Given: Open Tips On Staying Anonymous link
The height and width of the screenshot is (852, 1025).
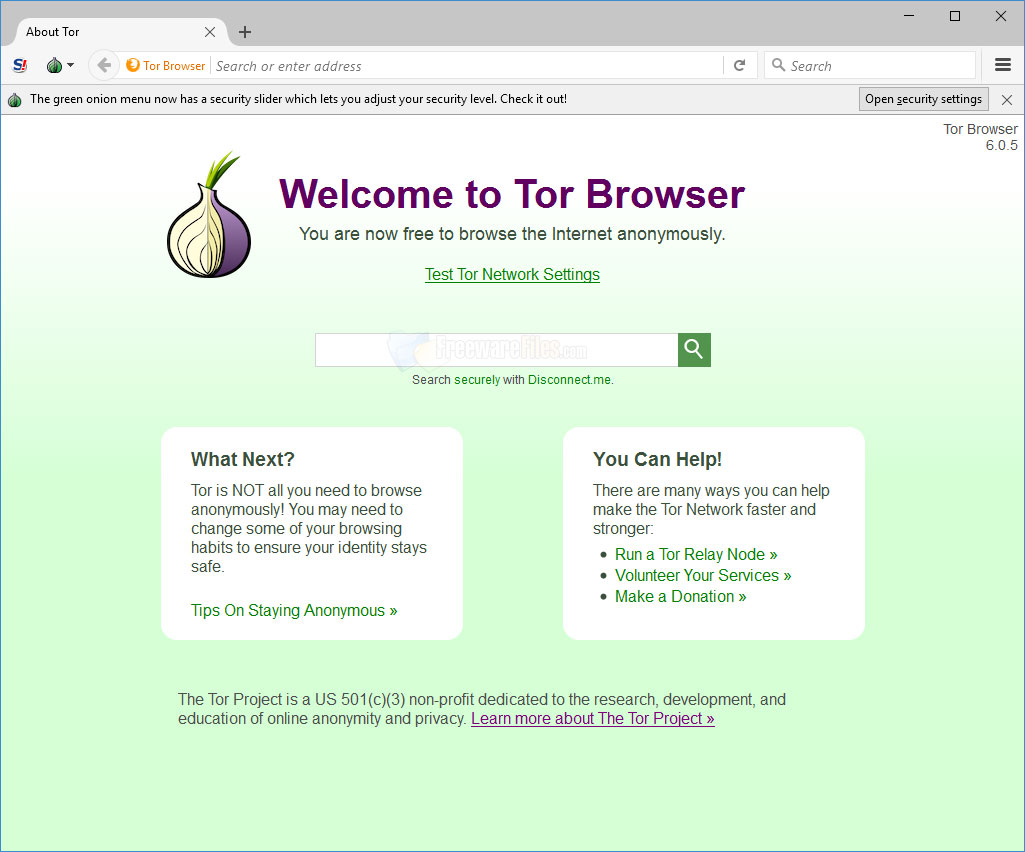Looking at the screenshot, I should coord(294,611).
